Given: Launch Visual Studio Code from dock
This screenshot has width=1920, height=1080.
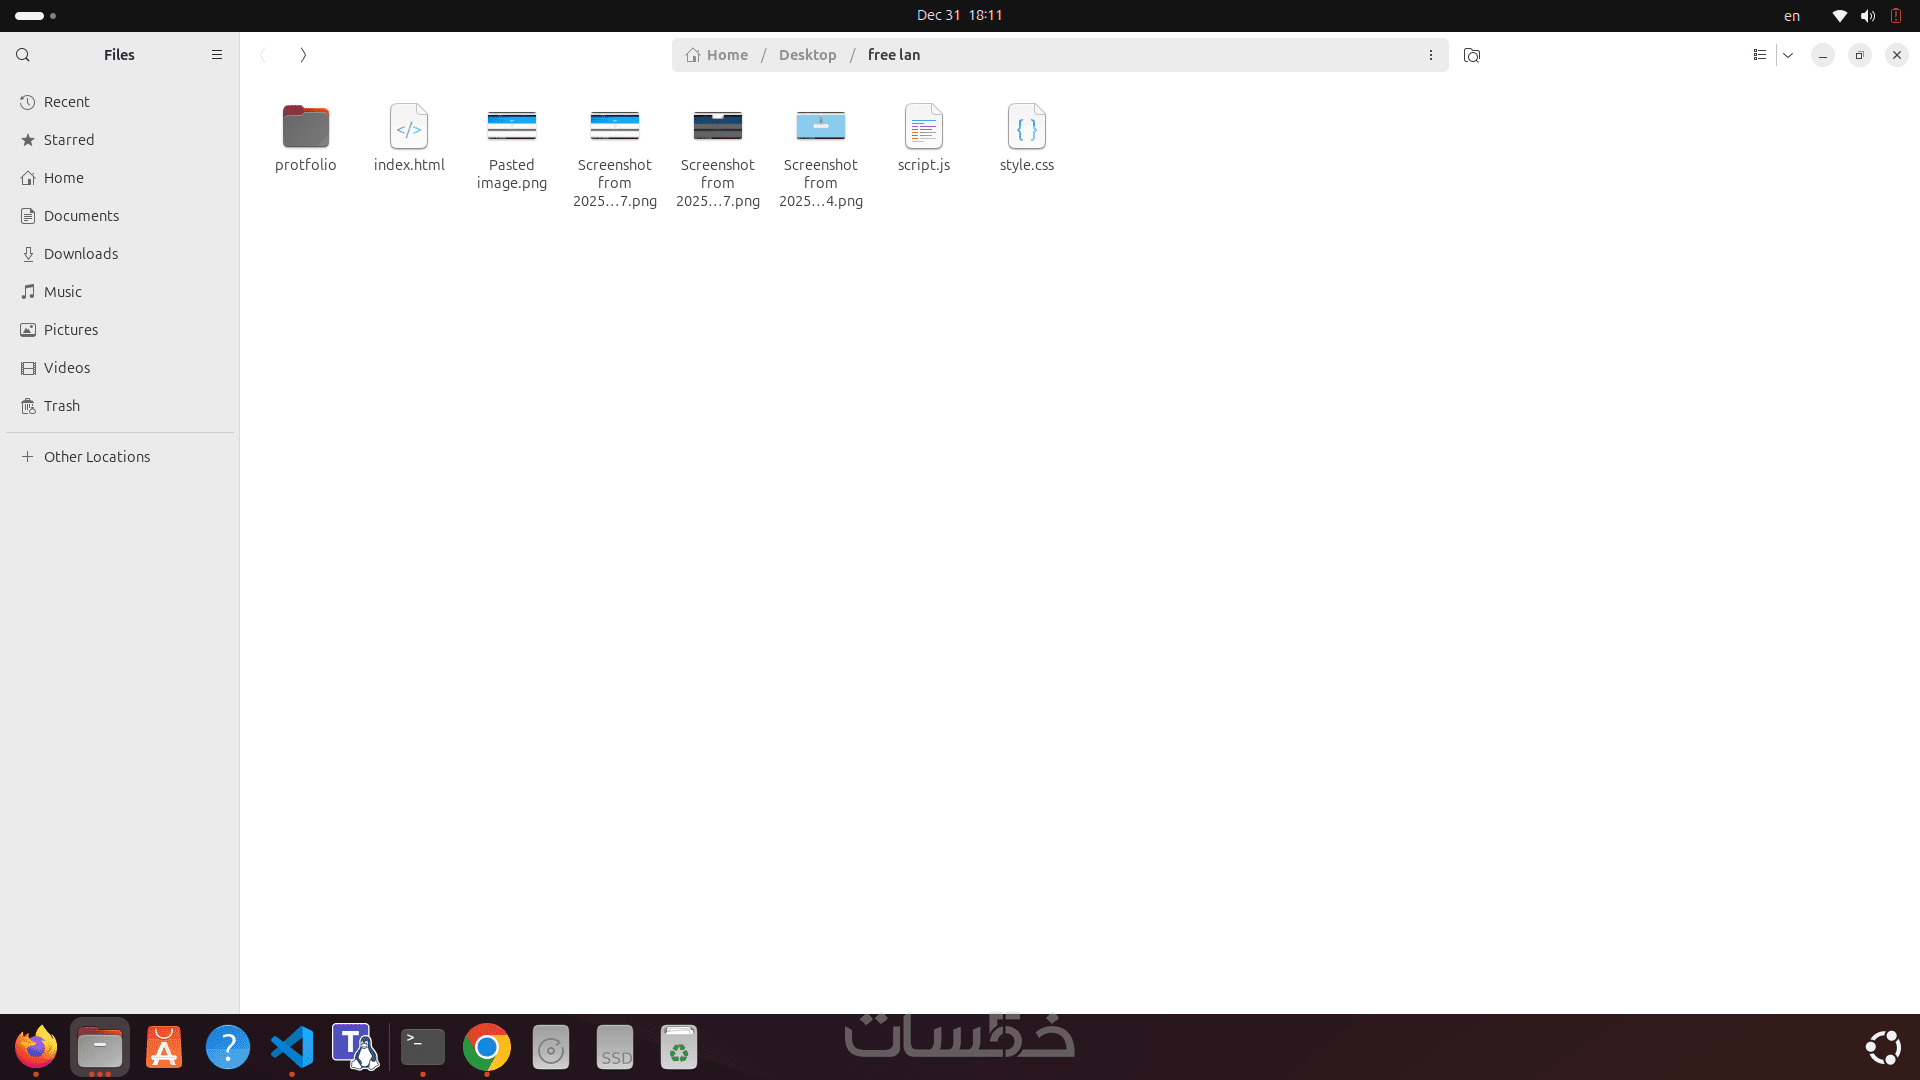Looking at the screenshot, I should (292, 1047).
